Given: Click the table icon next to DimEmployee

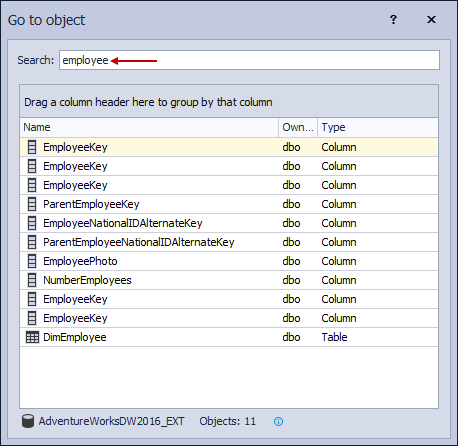Looking at the screenshot, I should (x=32, y=337).
